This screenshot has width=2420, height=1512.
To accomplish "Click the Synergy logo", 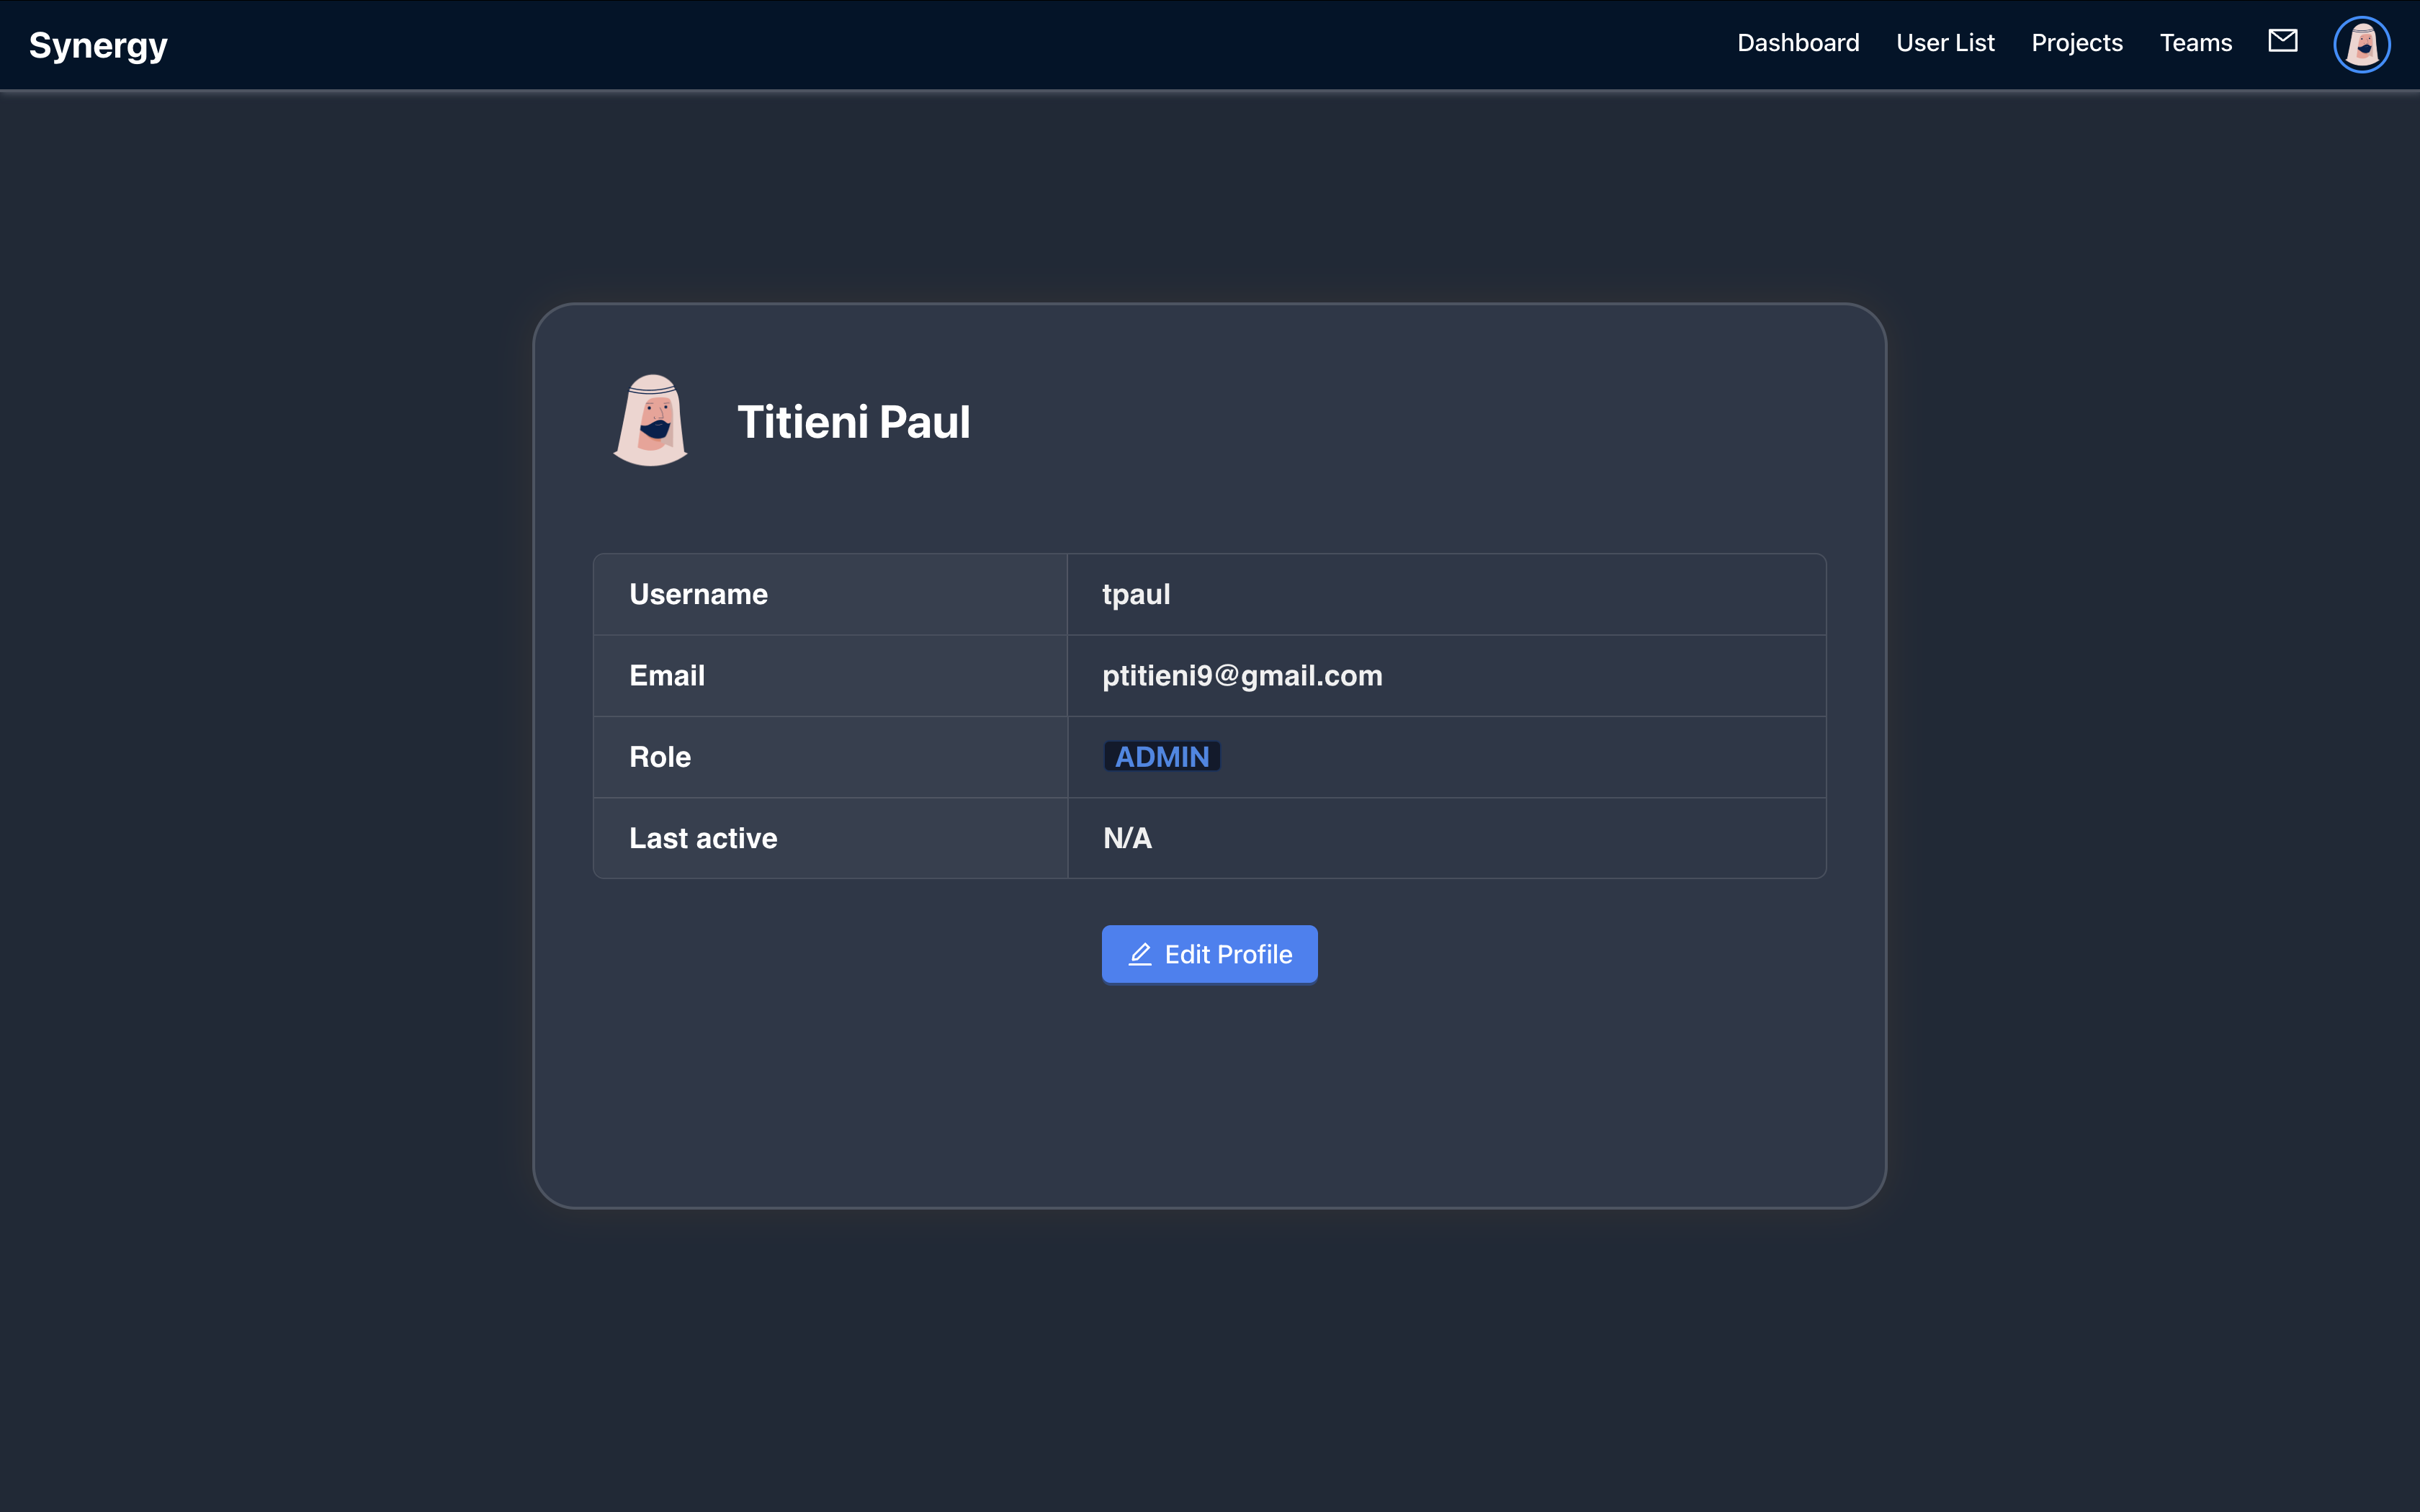I will [98, 44].
